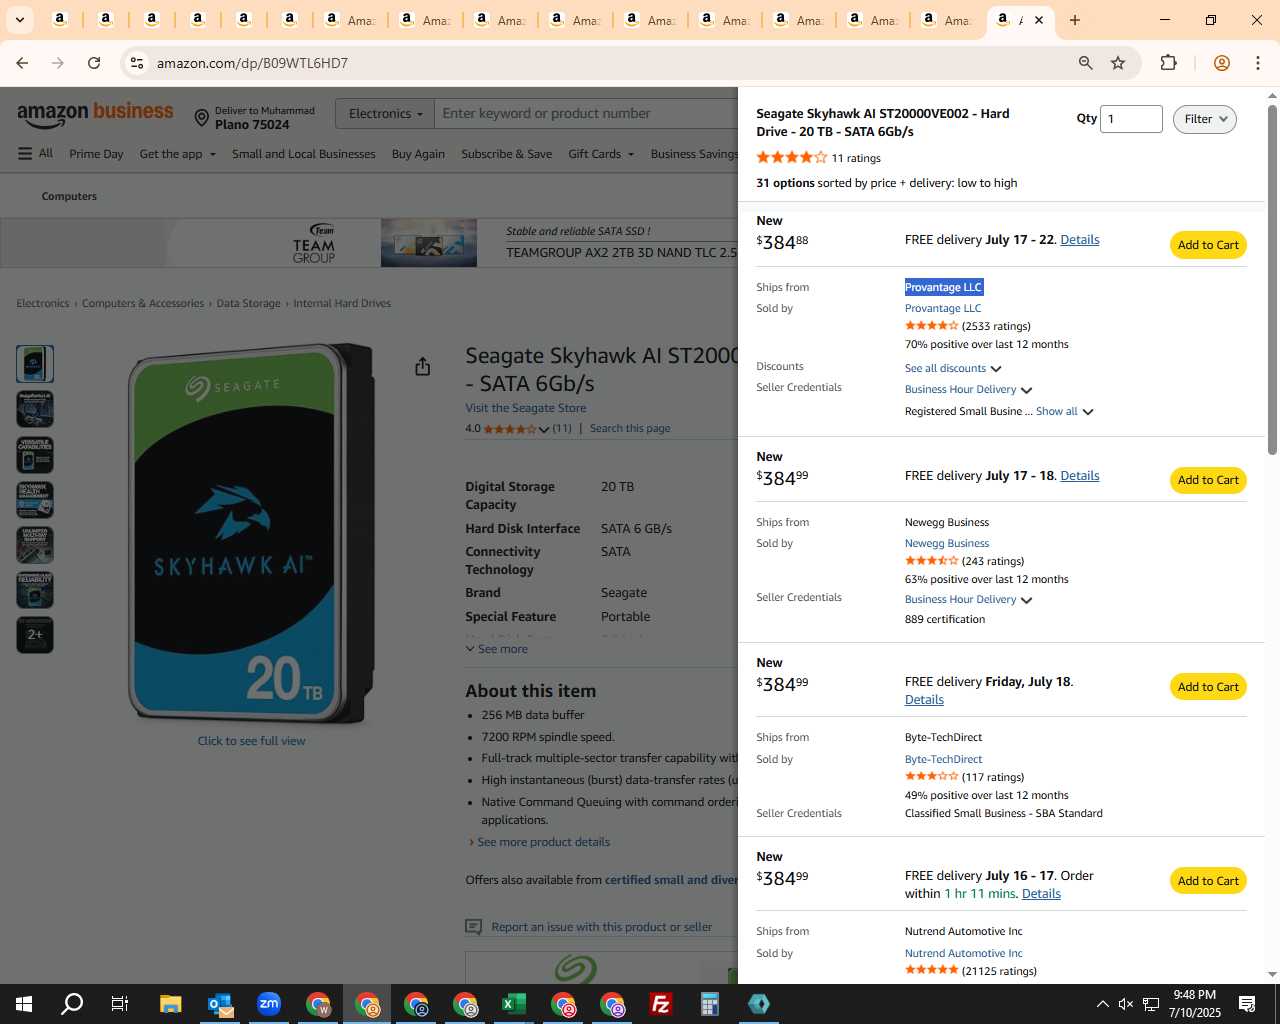This screenshot has width=1280, height=1024.
Task: Open the muted volume control in tray
Action: click(1126, 1004)
